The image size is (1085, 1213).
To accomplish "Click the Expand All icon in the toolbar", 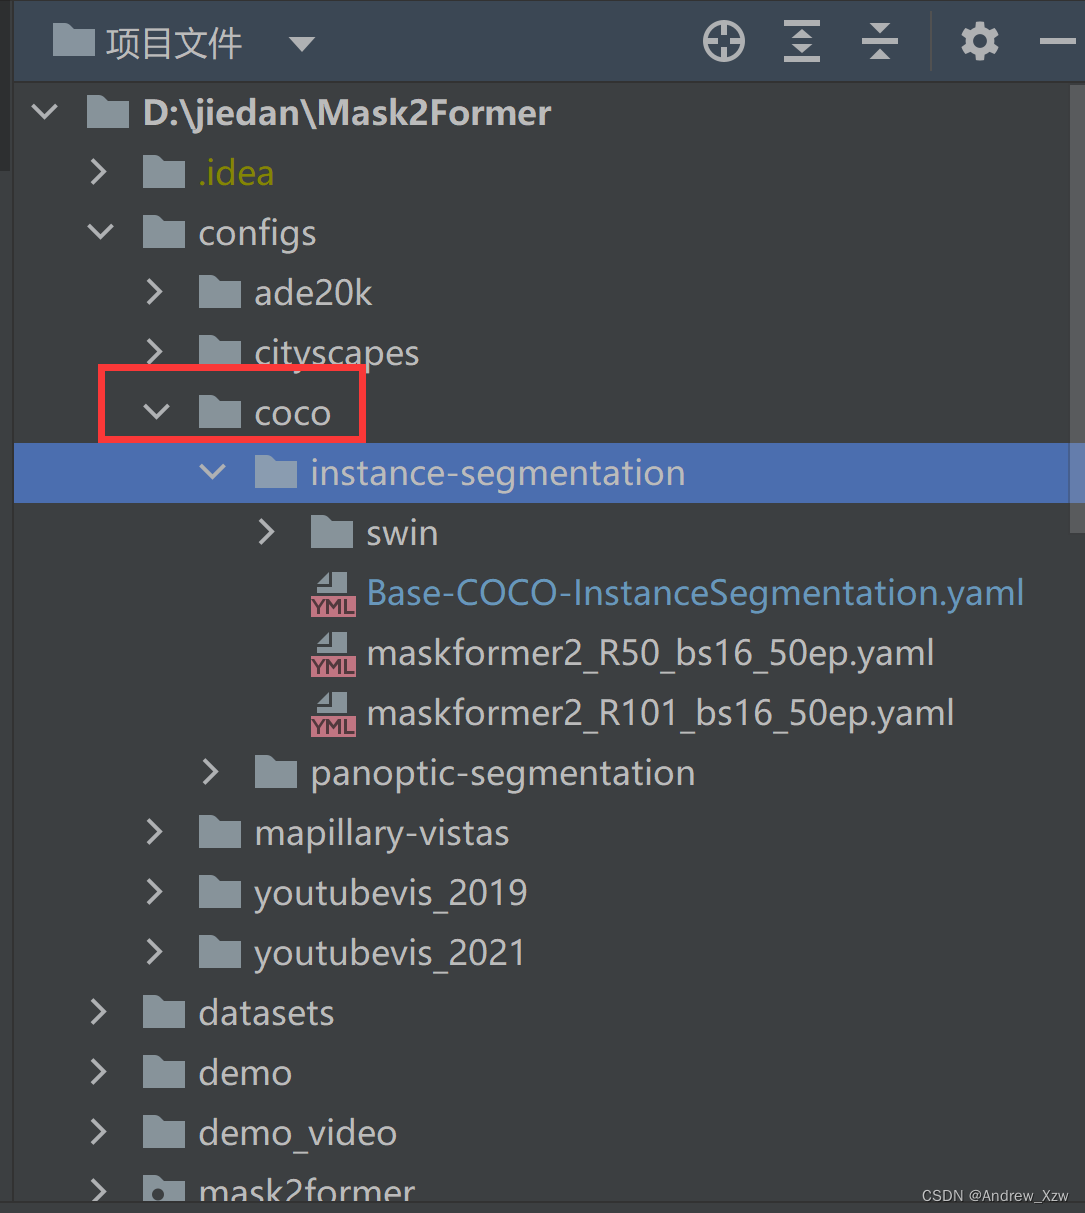I will coord(801,41).
